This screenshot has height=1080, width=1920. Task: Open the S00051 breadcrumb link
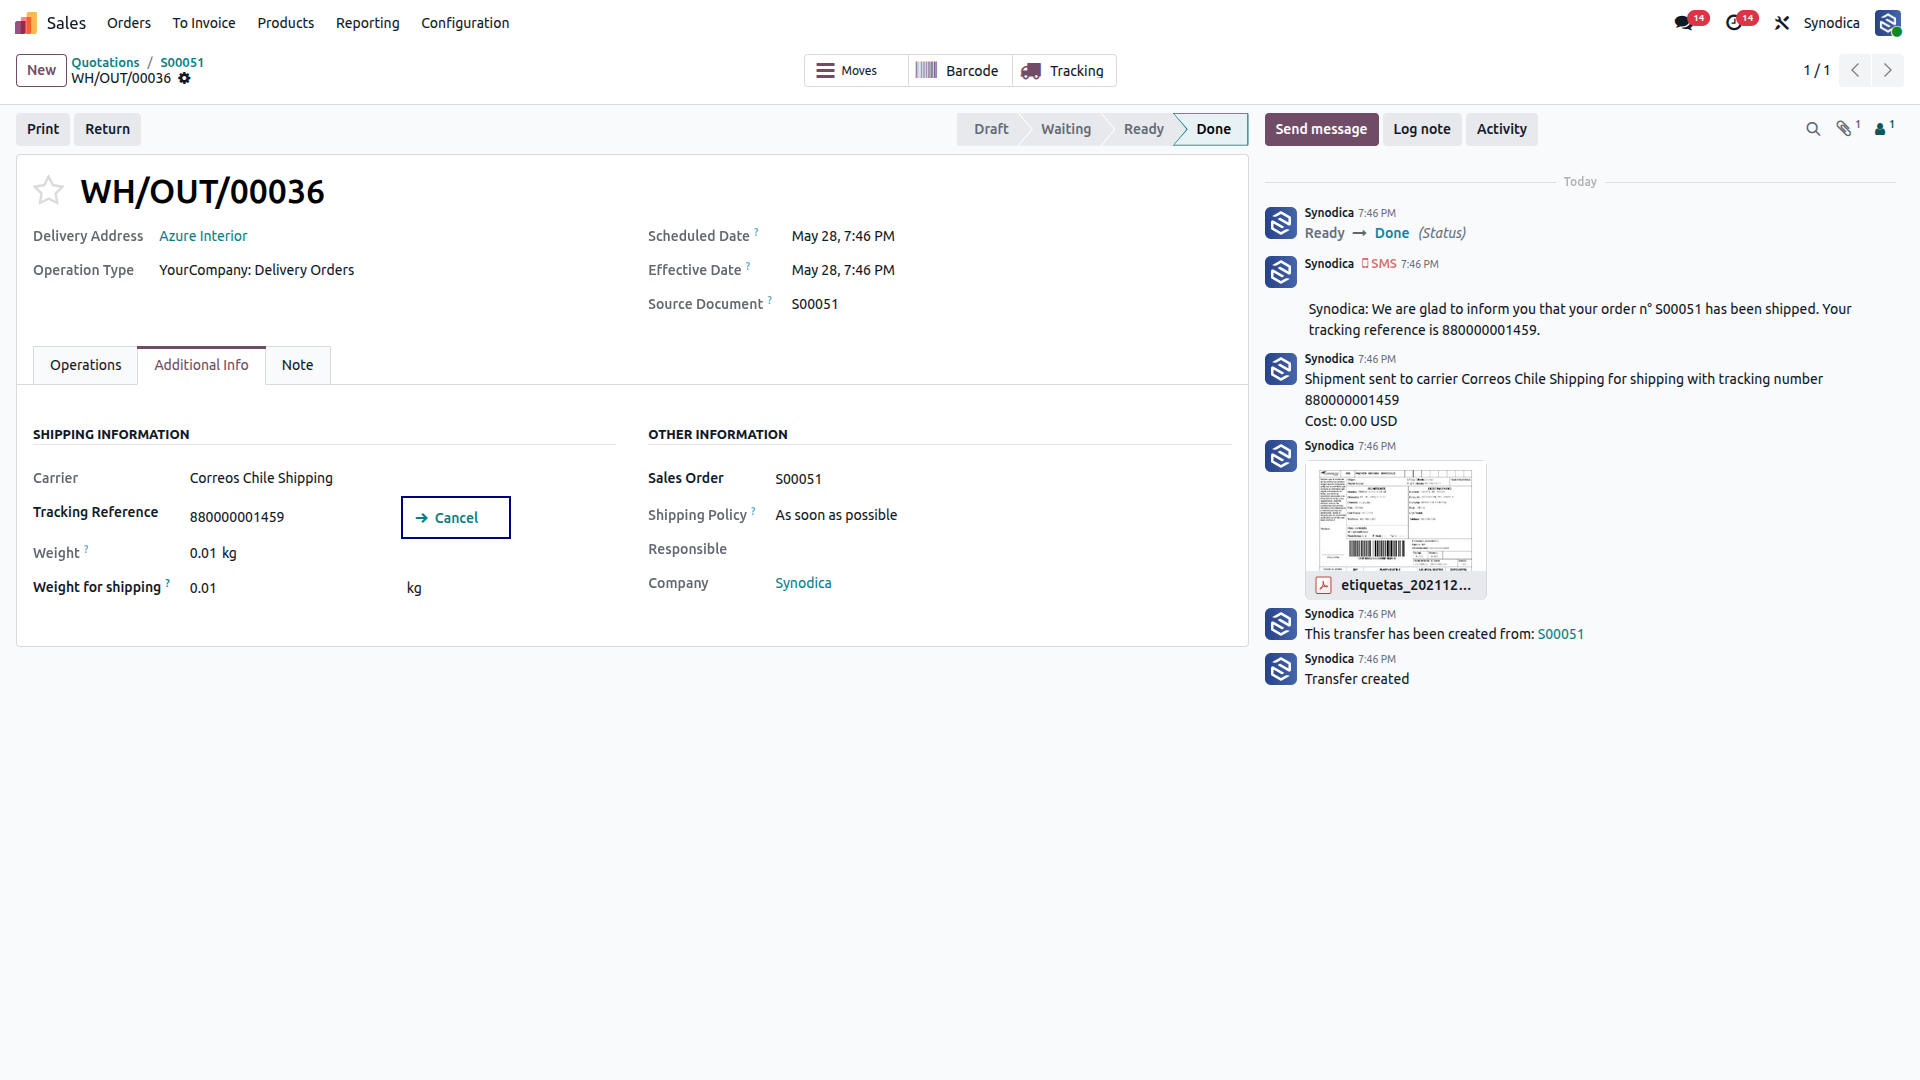pyautogui.click(x=182, y=62)
